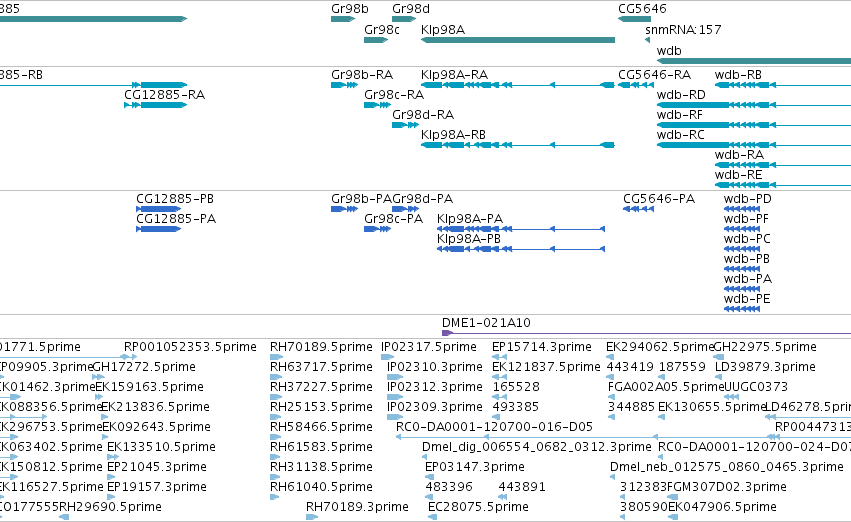
Task: Select the IP02310.3prime EST label
Action: tap(435, 367)
